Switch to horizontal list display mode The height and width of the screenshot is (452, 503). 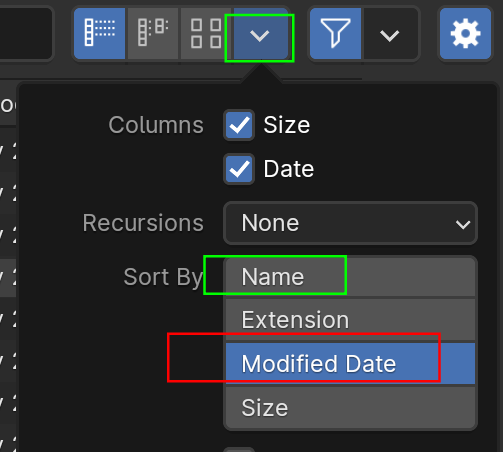(153, 33)
